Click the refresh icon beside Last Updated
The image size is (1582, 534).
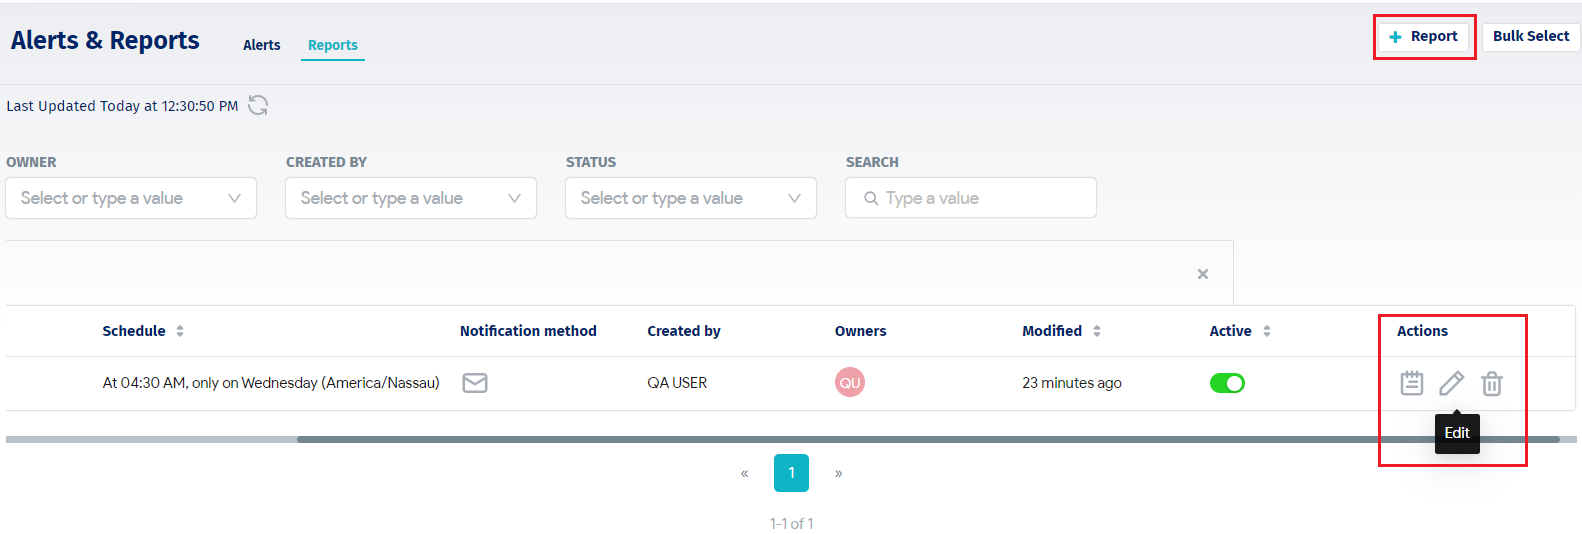pyautogui.click(x=258, y=105)
